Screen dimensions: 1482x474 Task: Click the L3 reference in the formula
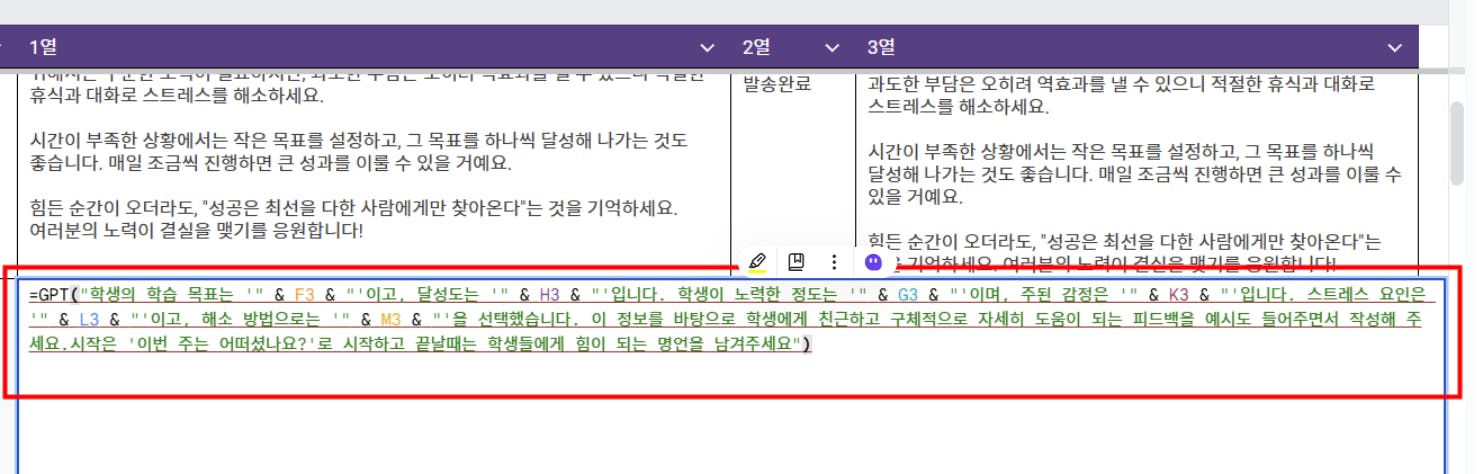click(88, 320)
